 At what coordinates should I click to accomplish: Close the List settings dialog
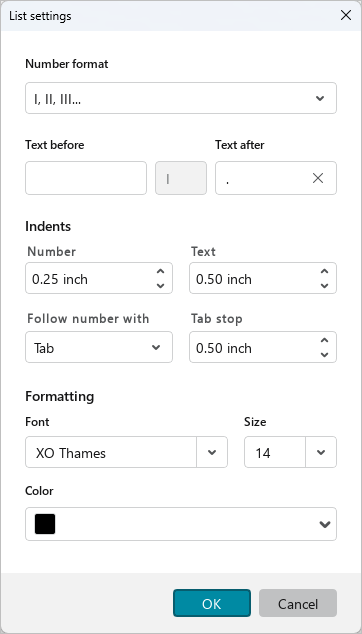pyautogui.click(x=346, y=16)
